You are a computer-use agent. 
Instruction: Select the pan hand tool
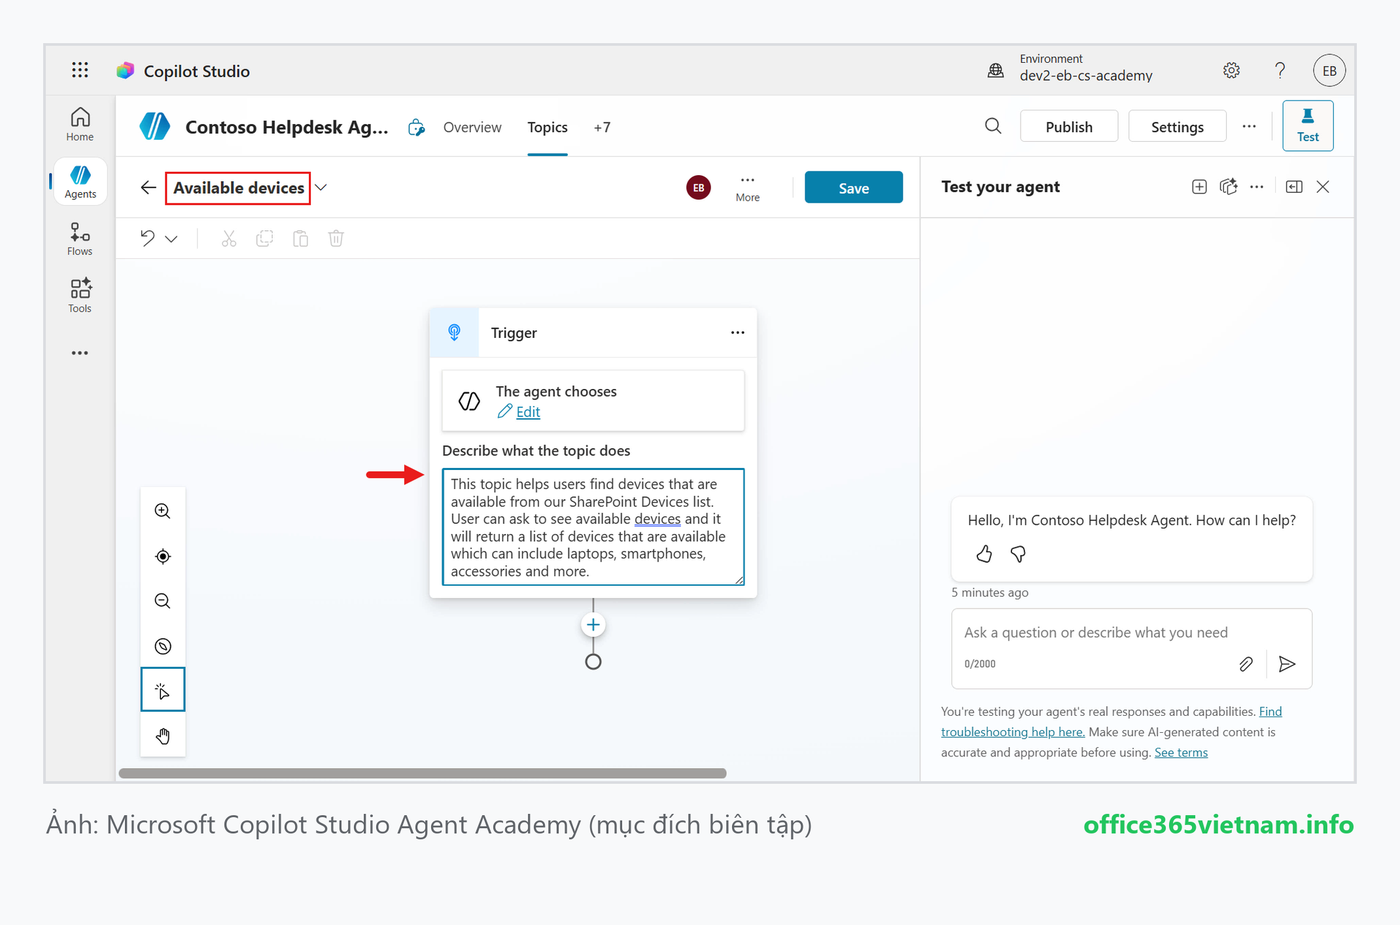(163, 736)
